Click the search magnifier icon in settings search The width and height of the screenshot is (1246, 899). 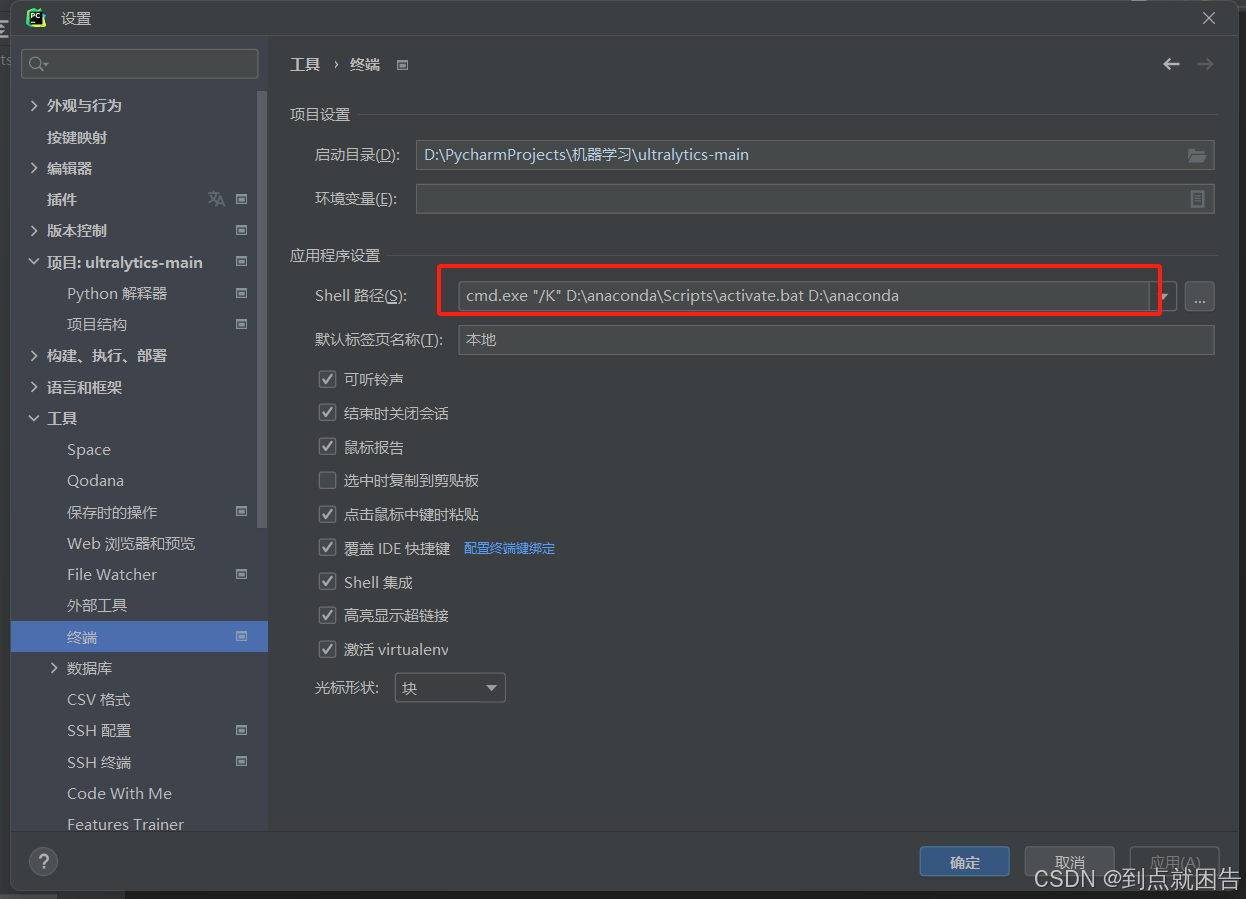[x=38, y=64]
